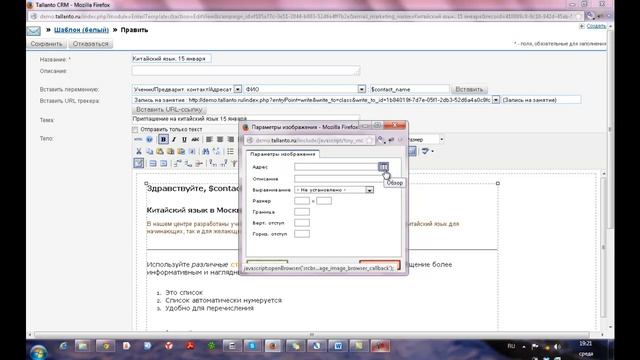Center-align text in the editor
This screenshot has width=640, height=360.
tap(220, 140)
